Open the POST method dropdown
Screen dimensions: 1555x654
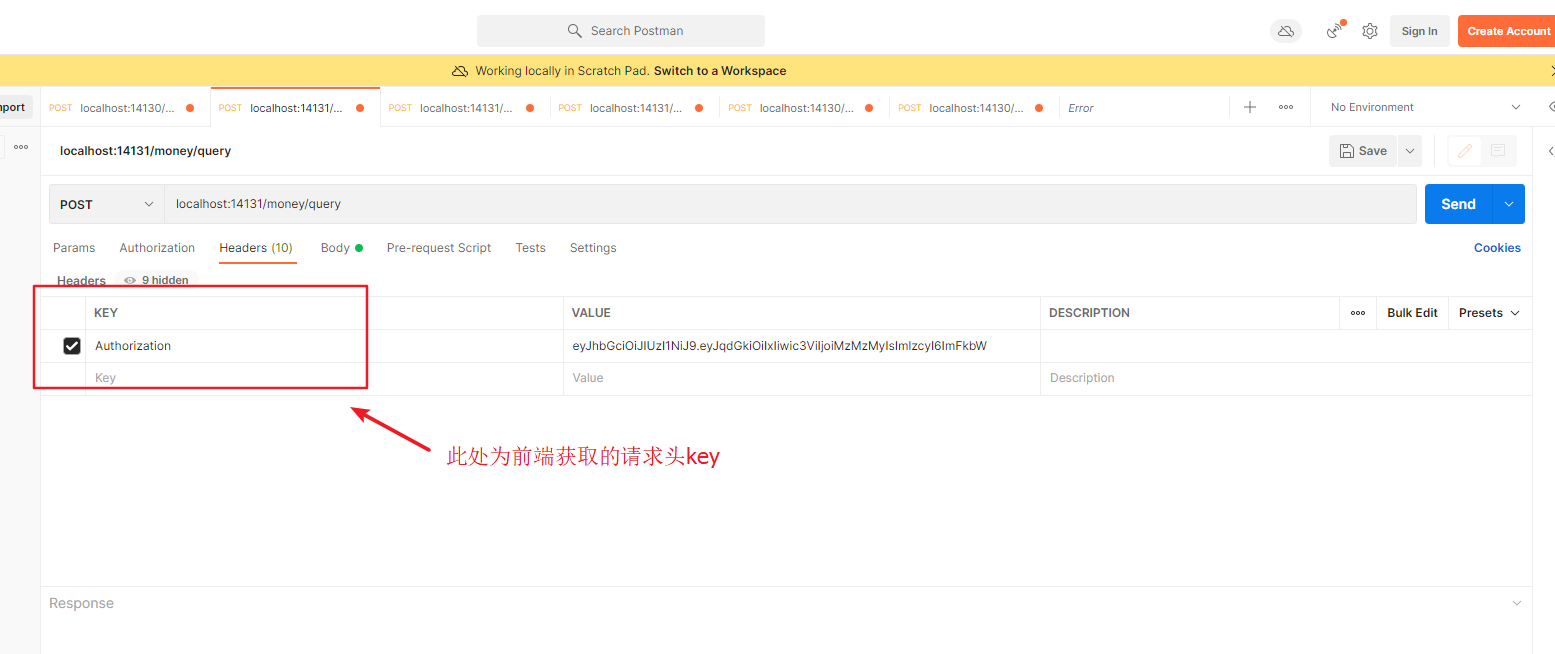pos(105,203)
